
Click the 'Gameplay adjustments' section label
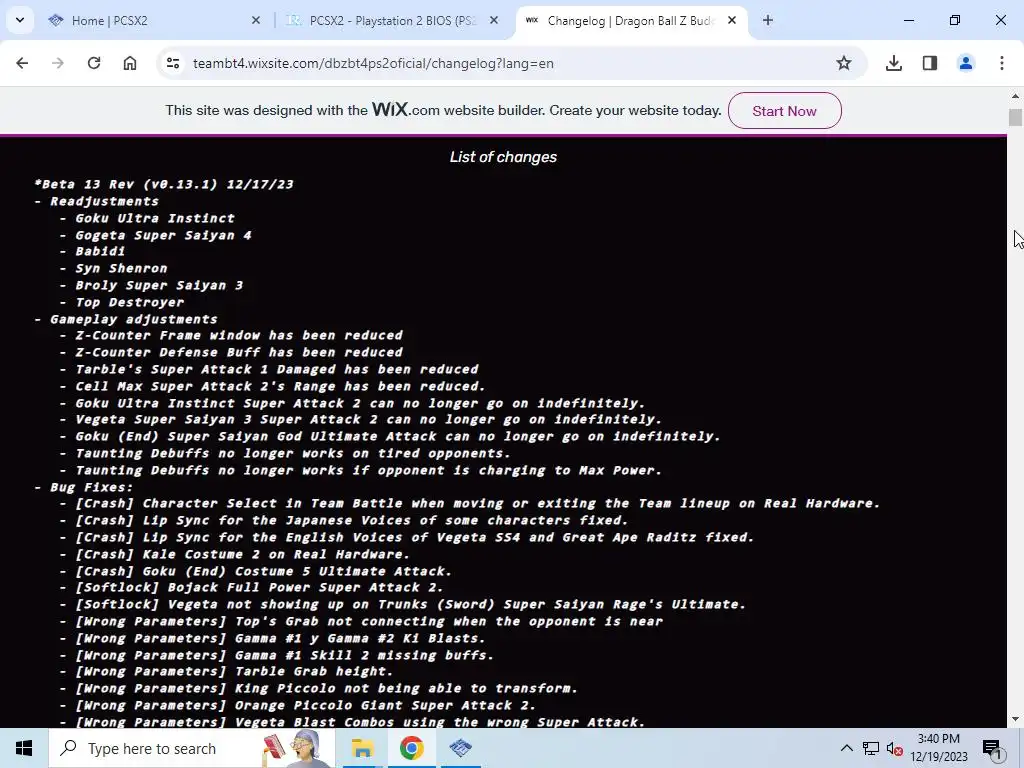click(x=133, y=319)
